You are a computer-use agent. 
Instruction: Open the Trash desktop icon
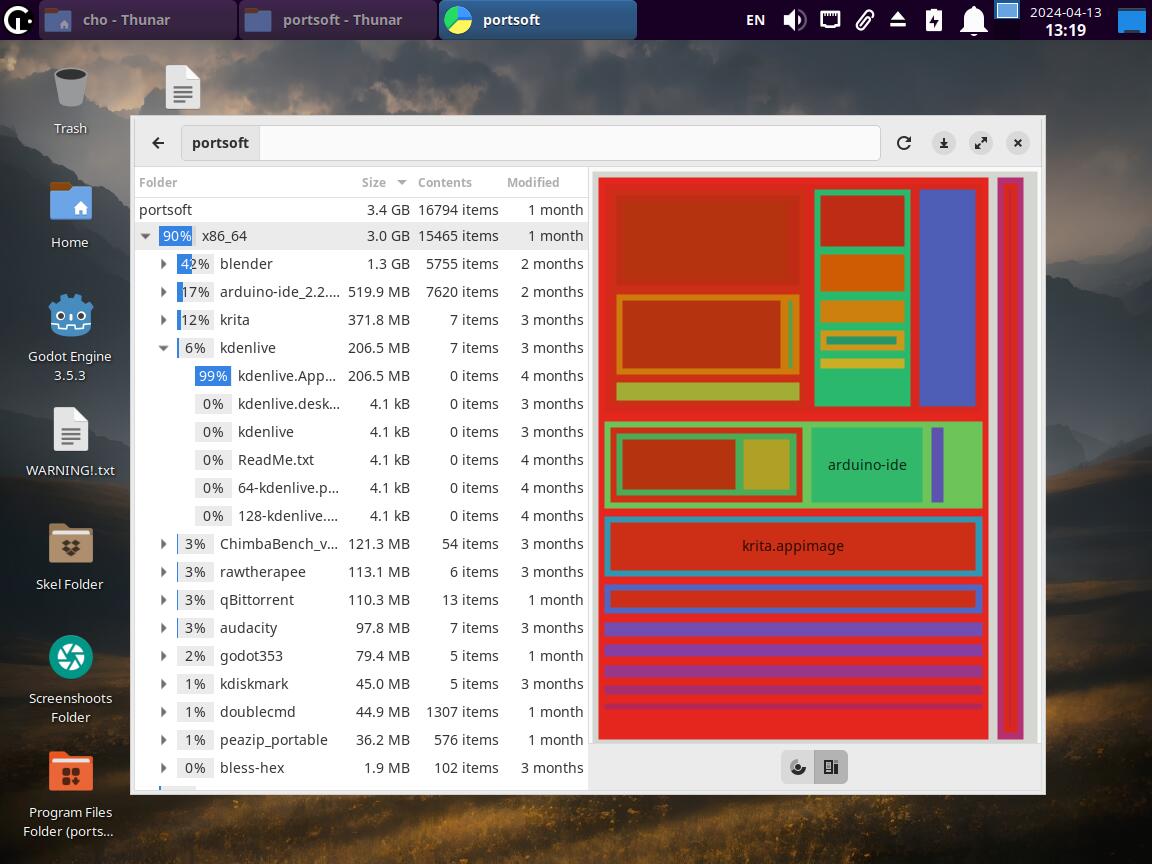pyautogui.click(x=70, y=89)
